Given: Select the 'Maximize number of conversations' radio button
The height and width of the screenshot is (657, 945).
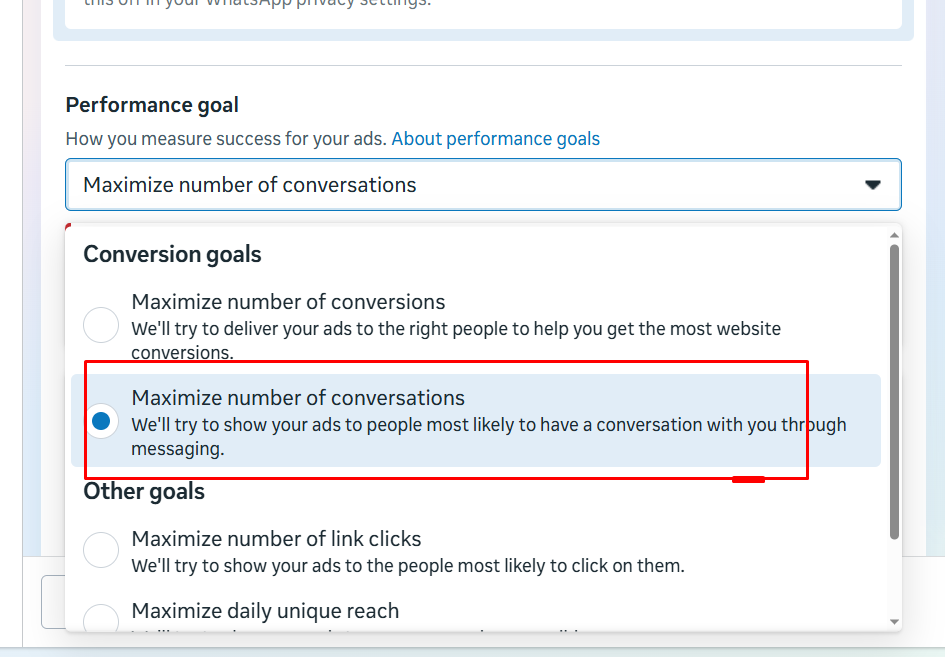Looking at the screenshot, I should coord(101,421).
